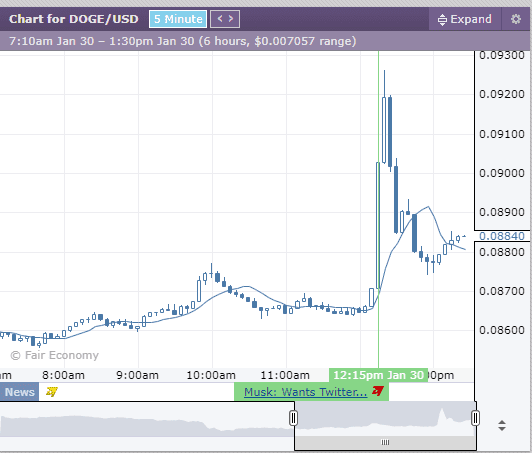
Task: Click the 8:00am time axis label
Action: click(x=63, y=375)
